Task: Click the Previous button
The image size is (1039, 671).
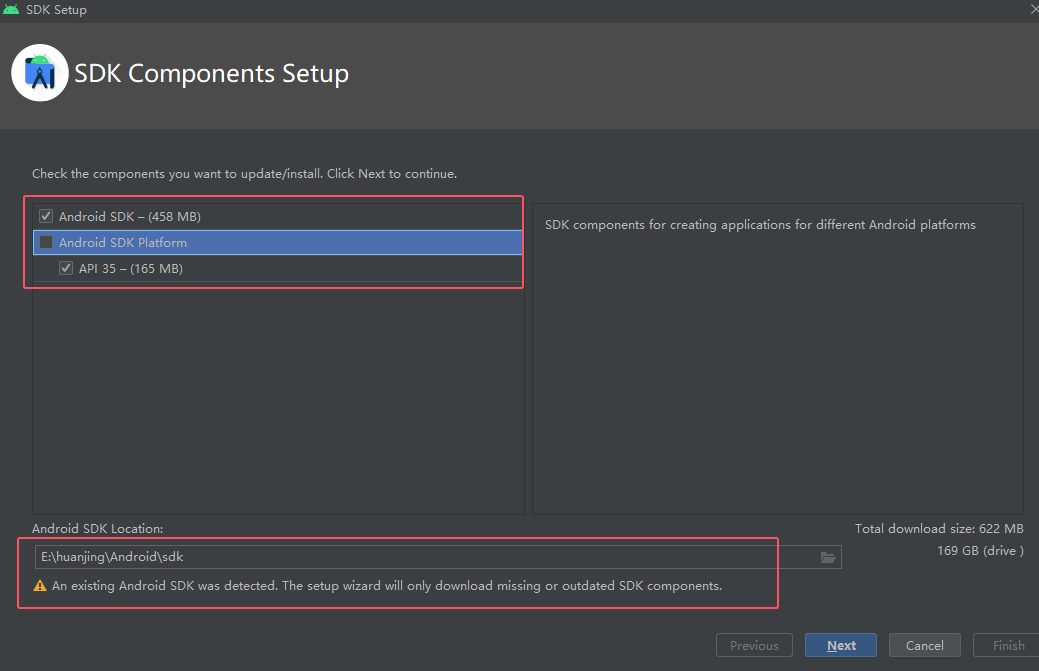Action: coord(754,645)
